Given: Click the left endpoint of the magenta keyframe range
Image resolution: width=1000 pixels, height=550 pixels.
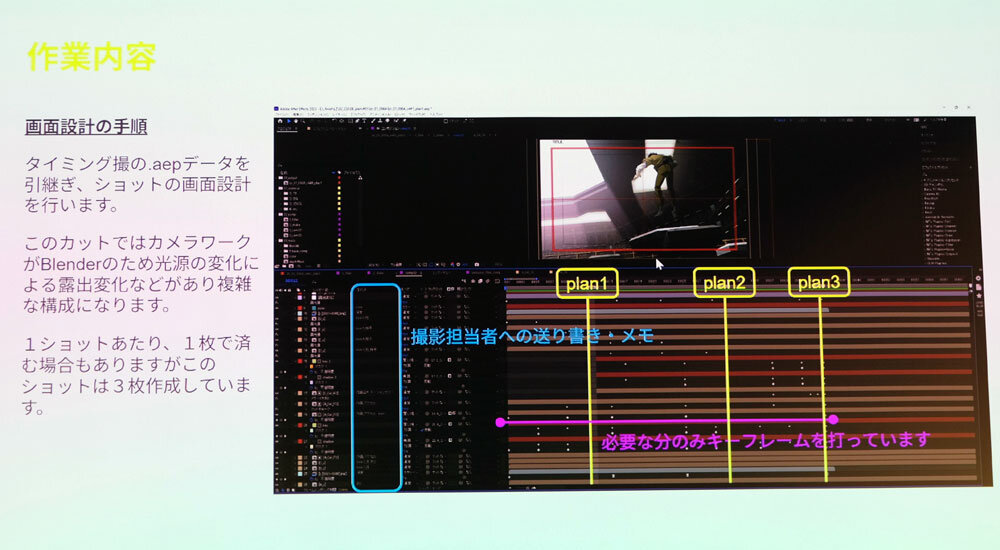Looking at the screenshot, I should click(x=500, y=422).
